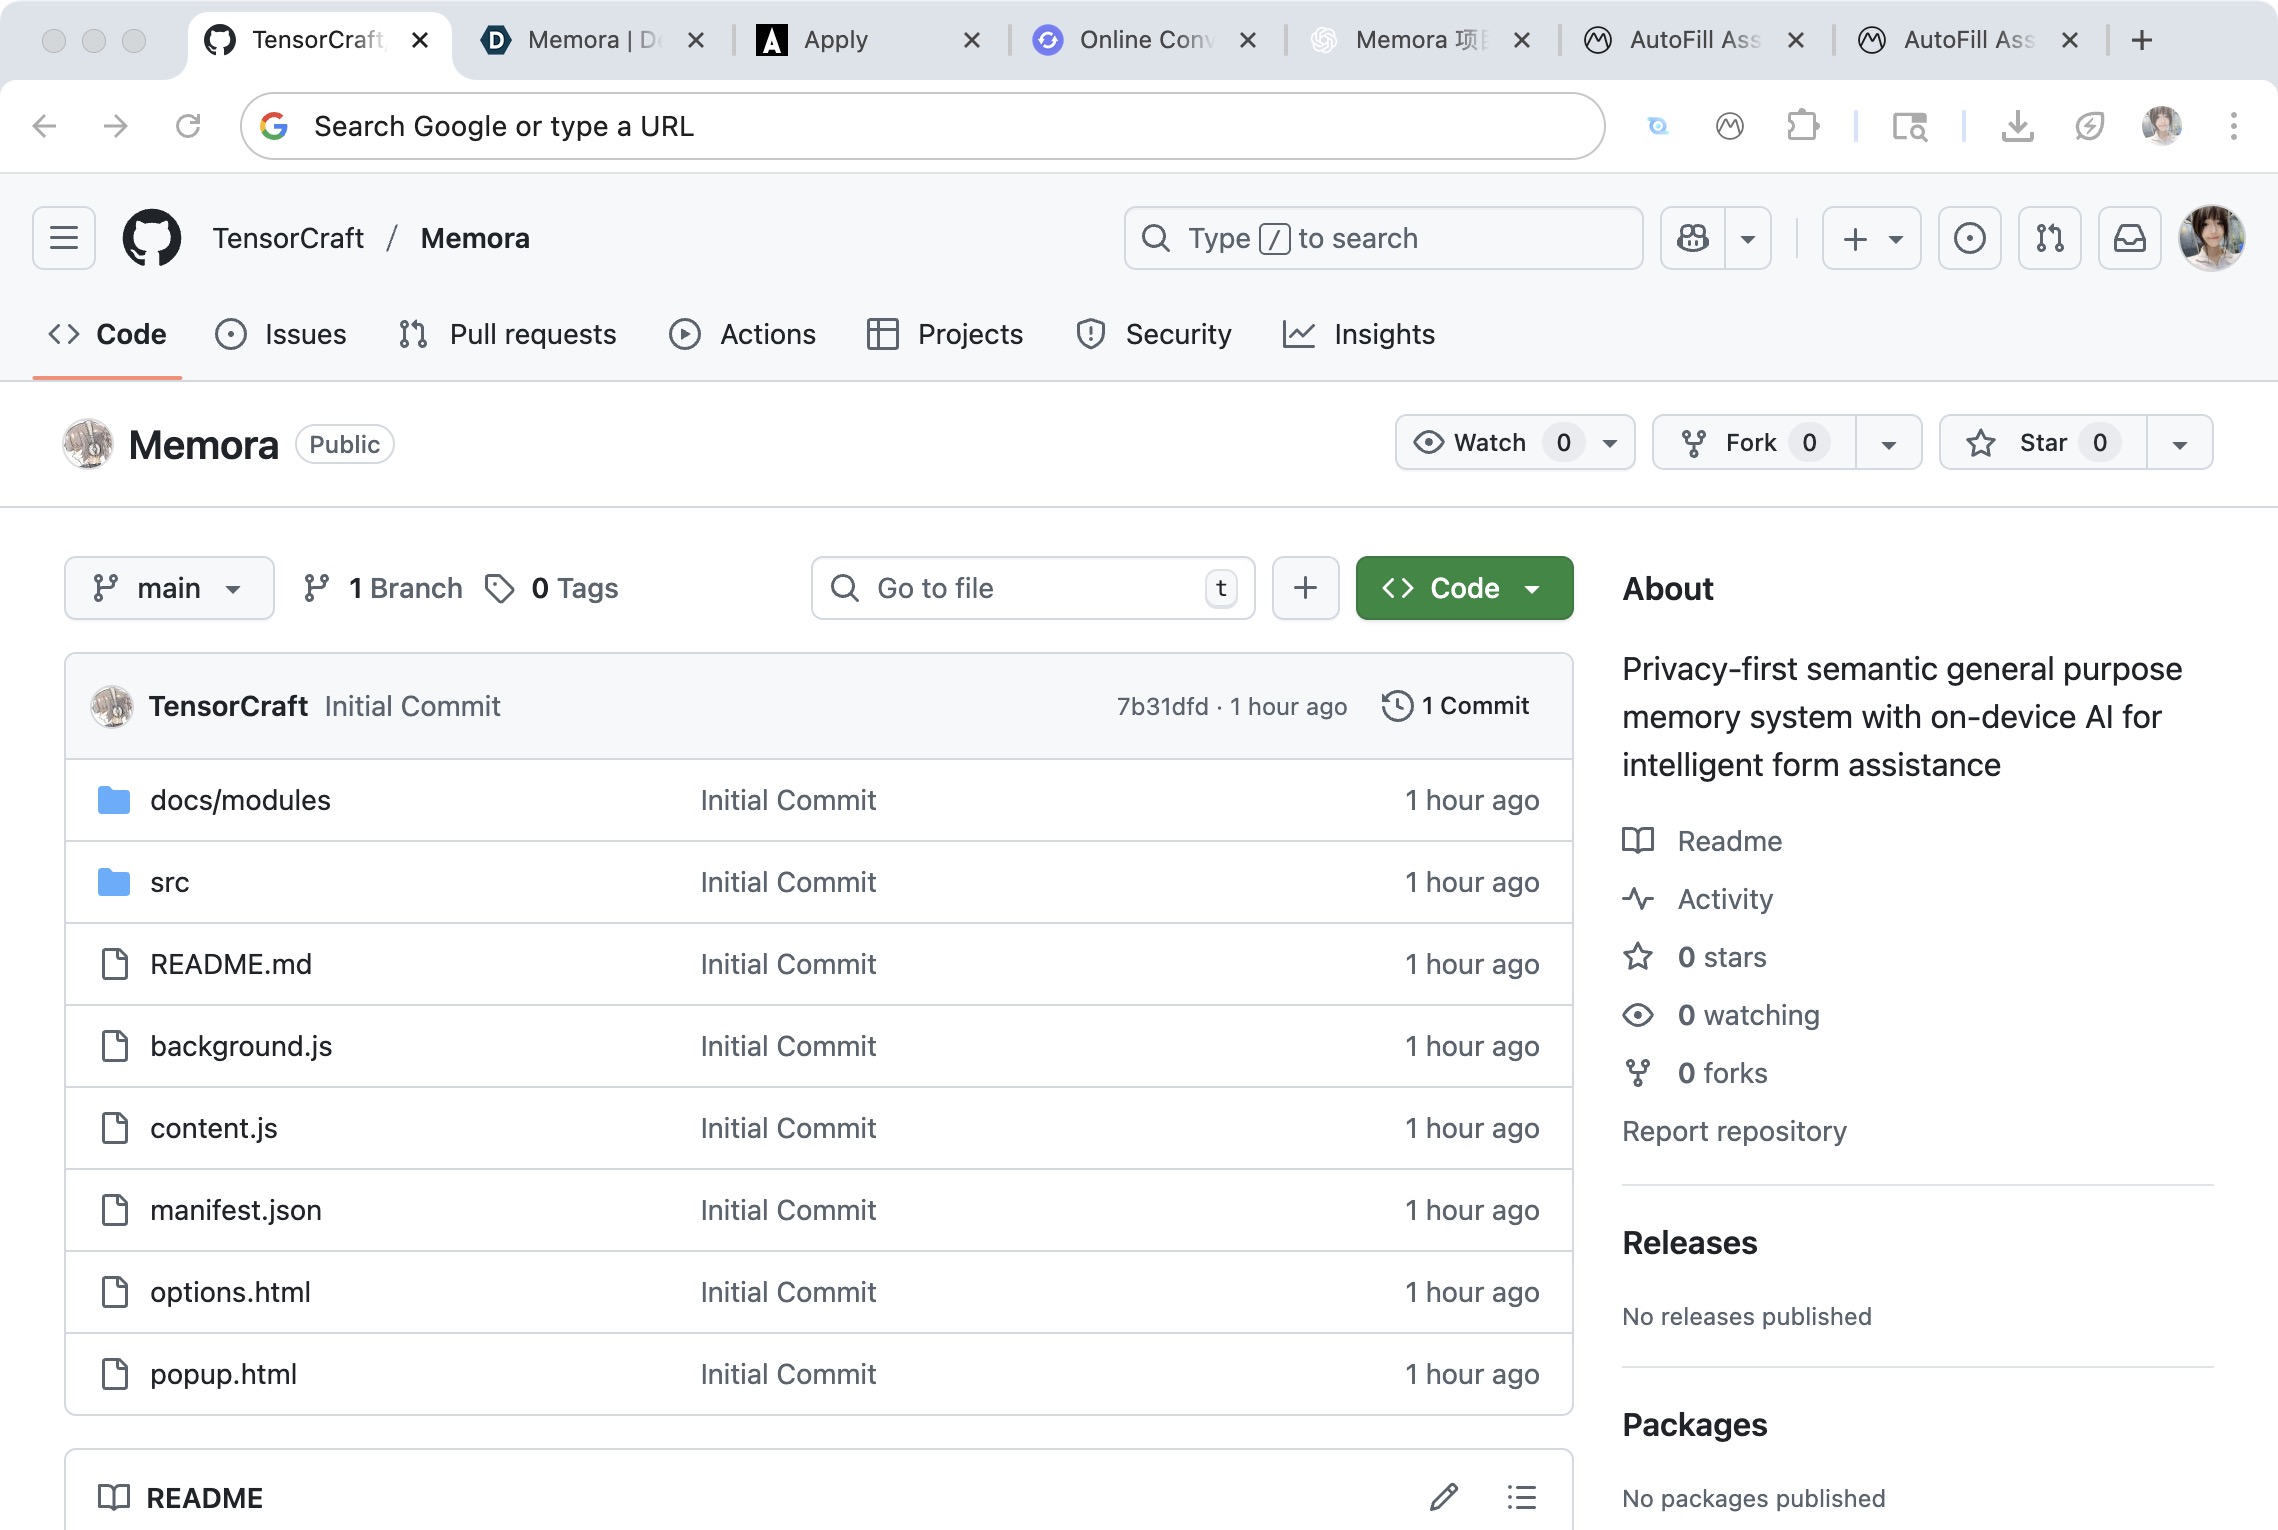
Task: Open the green Code dropdown
Action: tap(1463, 588)
